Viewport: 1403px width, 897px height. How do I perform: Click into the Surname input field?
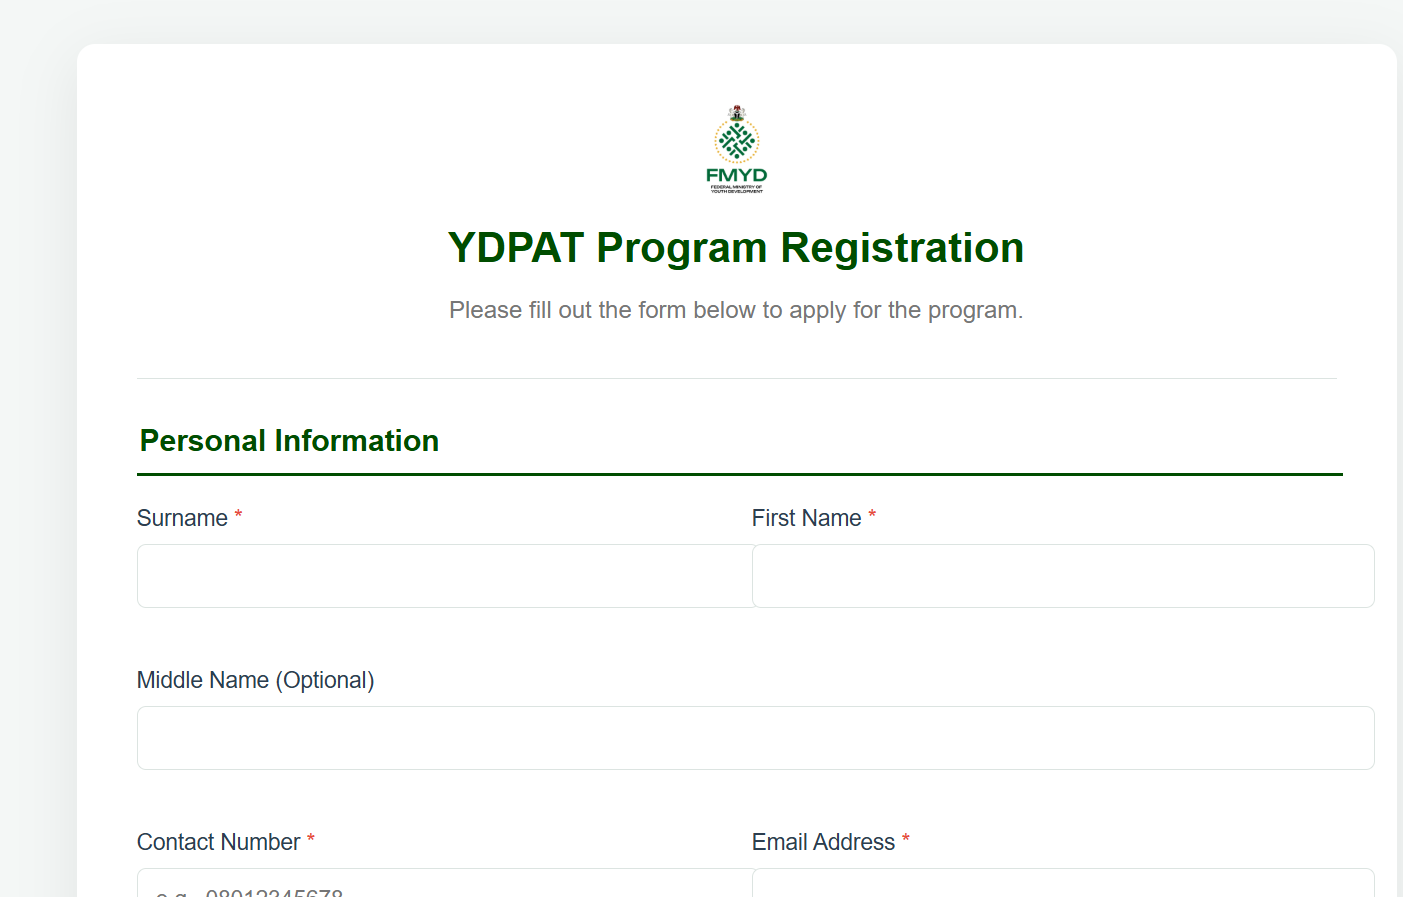point(444,576)
